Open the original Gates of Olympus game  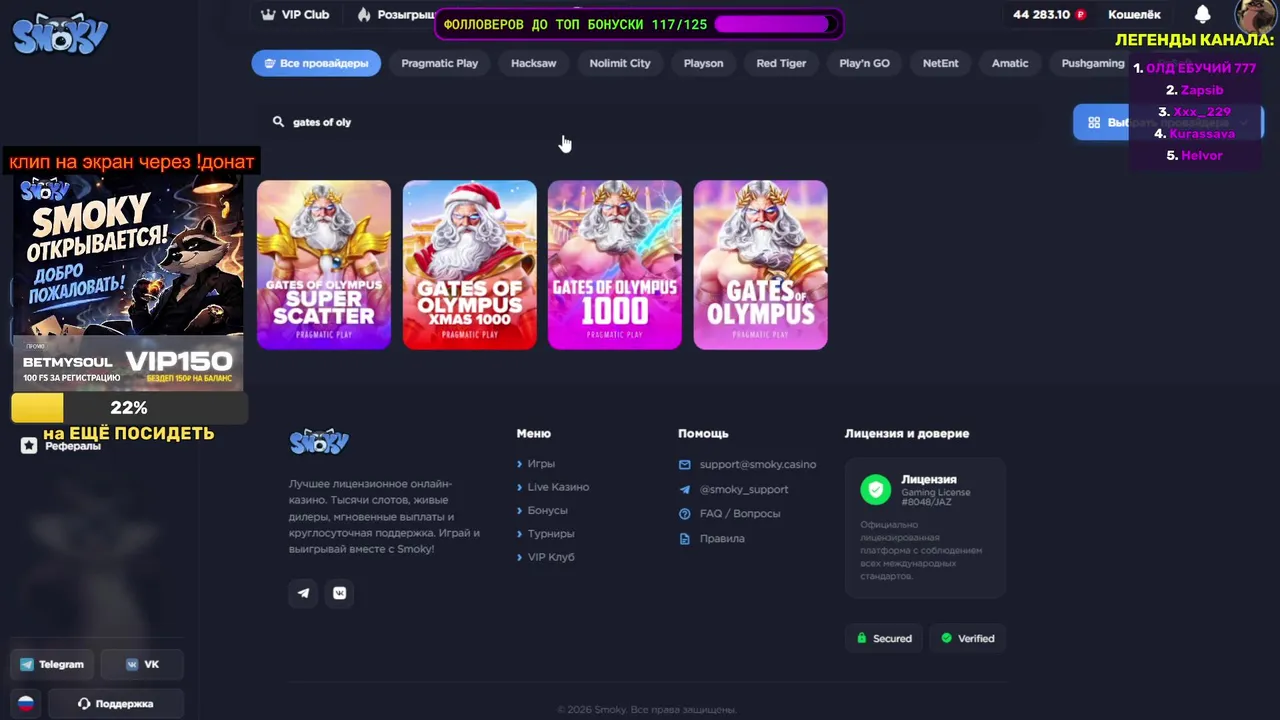pos(761,265)
